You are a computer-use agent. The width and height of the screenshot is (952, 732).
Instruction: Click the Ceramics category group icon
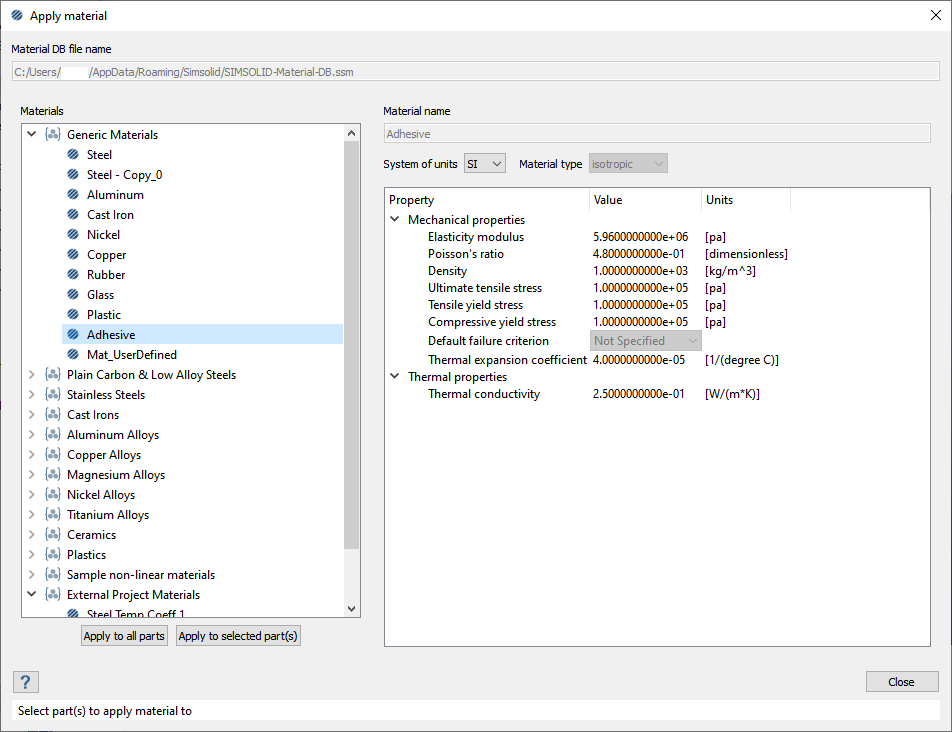point(53,535)
